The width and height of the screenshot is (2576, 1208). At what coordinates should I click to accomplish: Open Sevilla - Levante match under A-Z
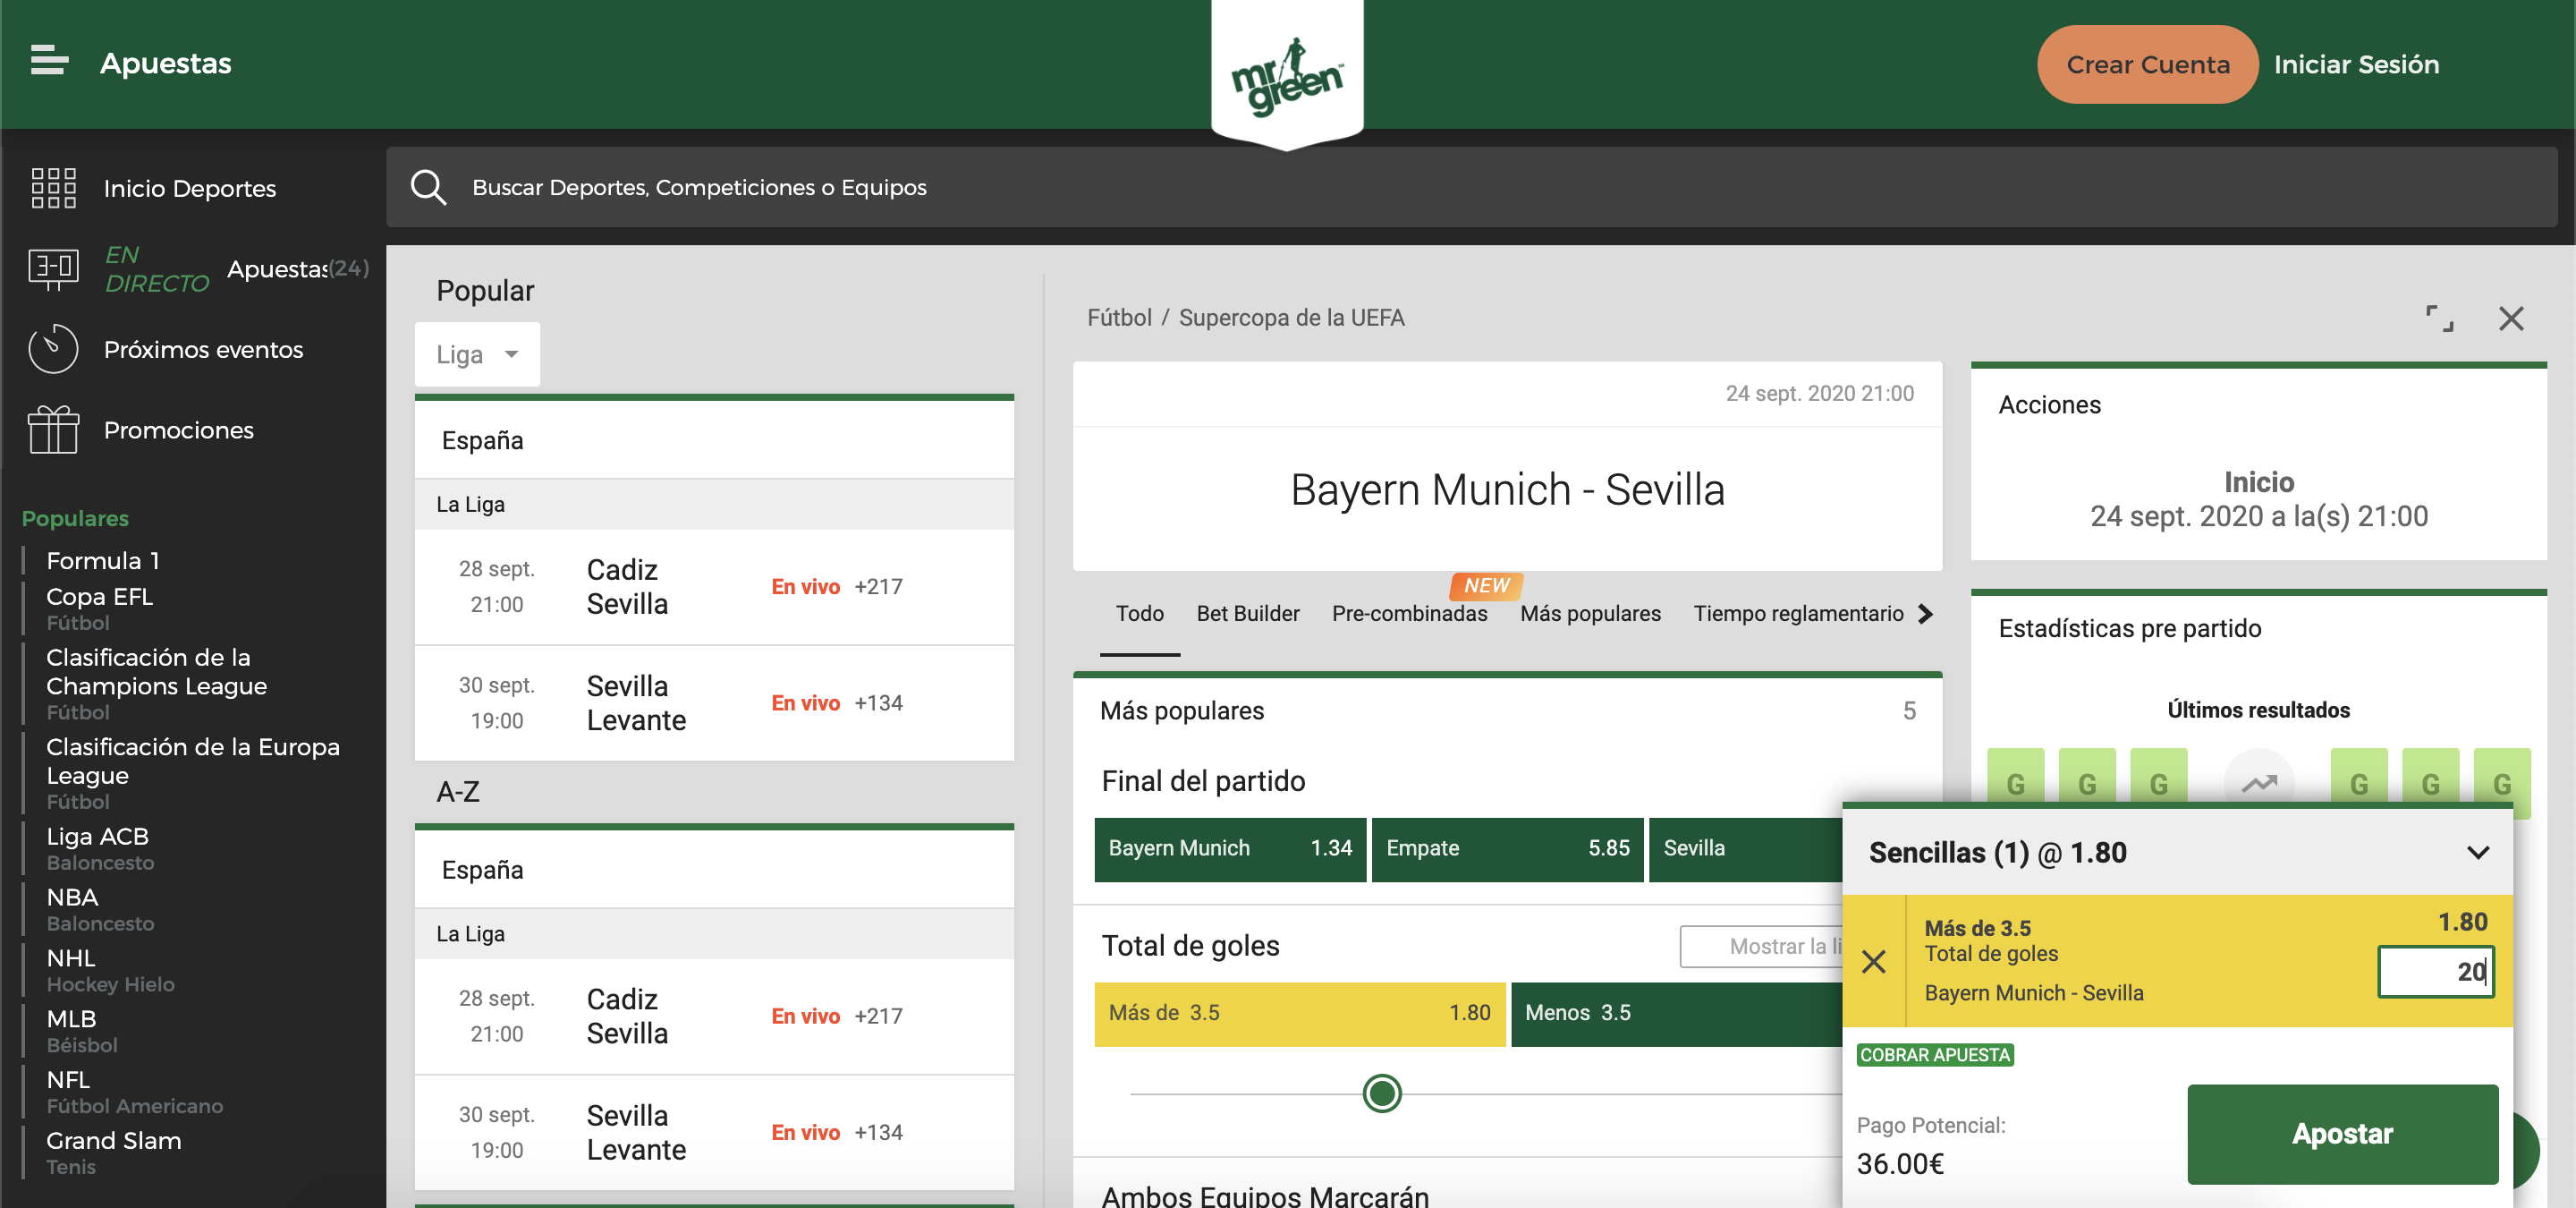coord(714,1133)
